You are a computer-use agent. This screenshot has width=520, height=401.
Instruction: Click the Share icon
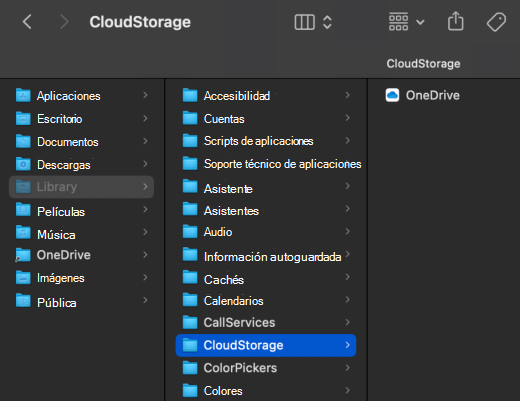coord(455,21)
